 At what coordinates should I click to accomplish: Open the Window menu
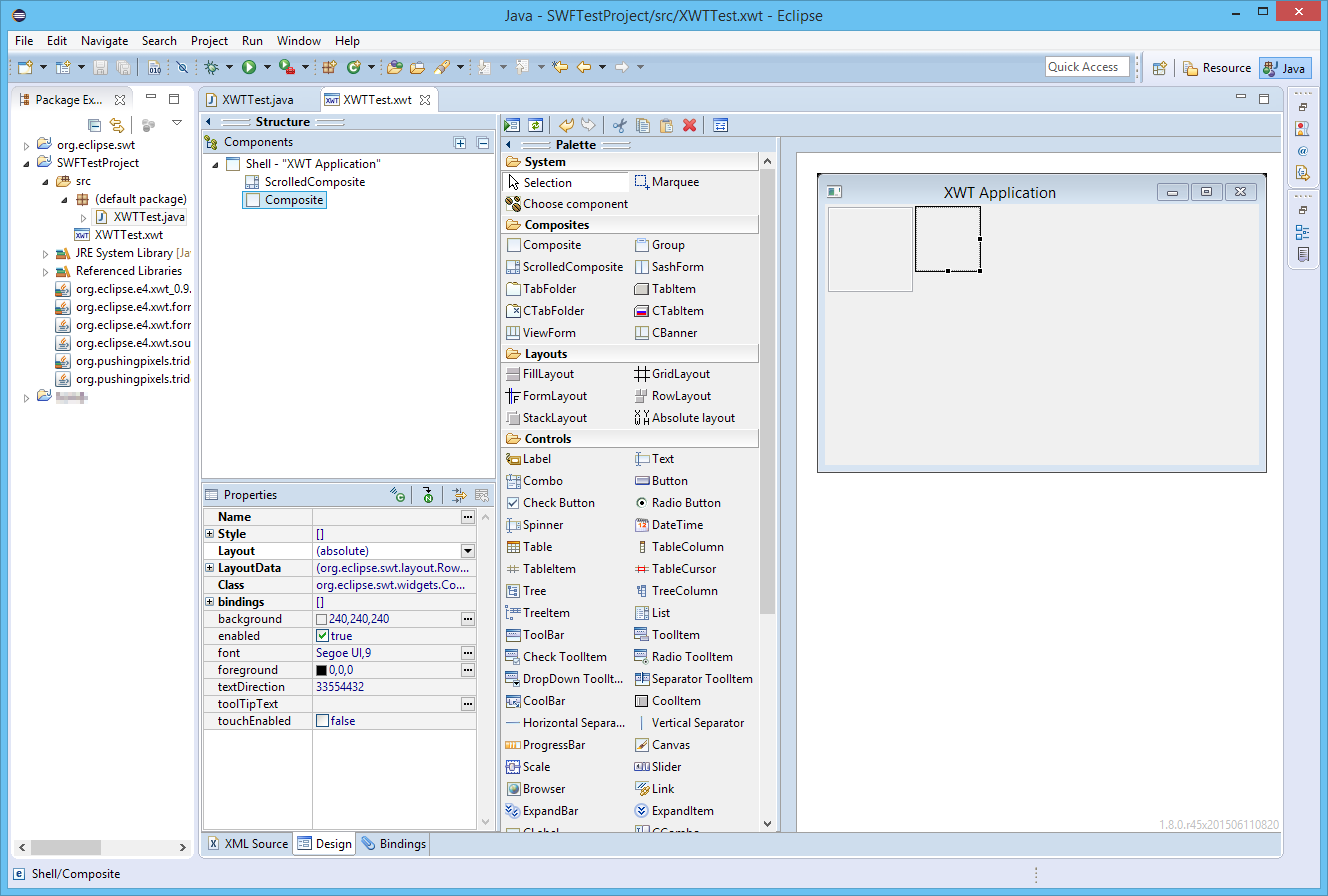299,41
